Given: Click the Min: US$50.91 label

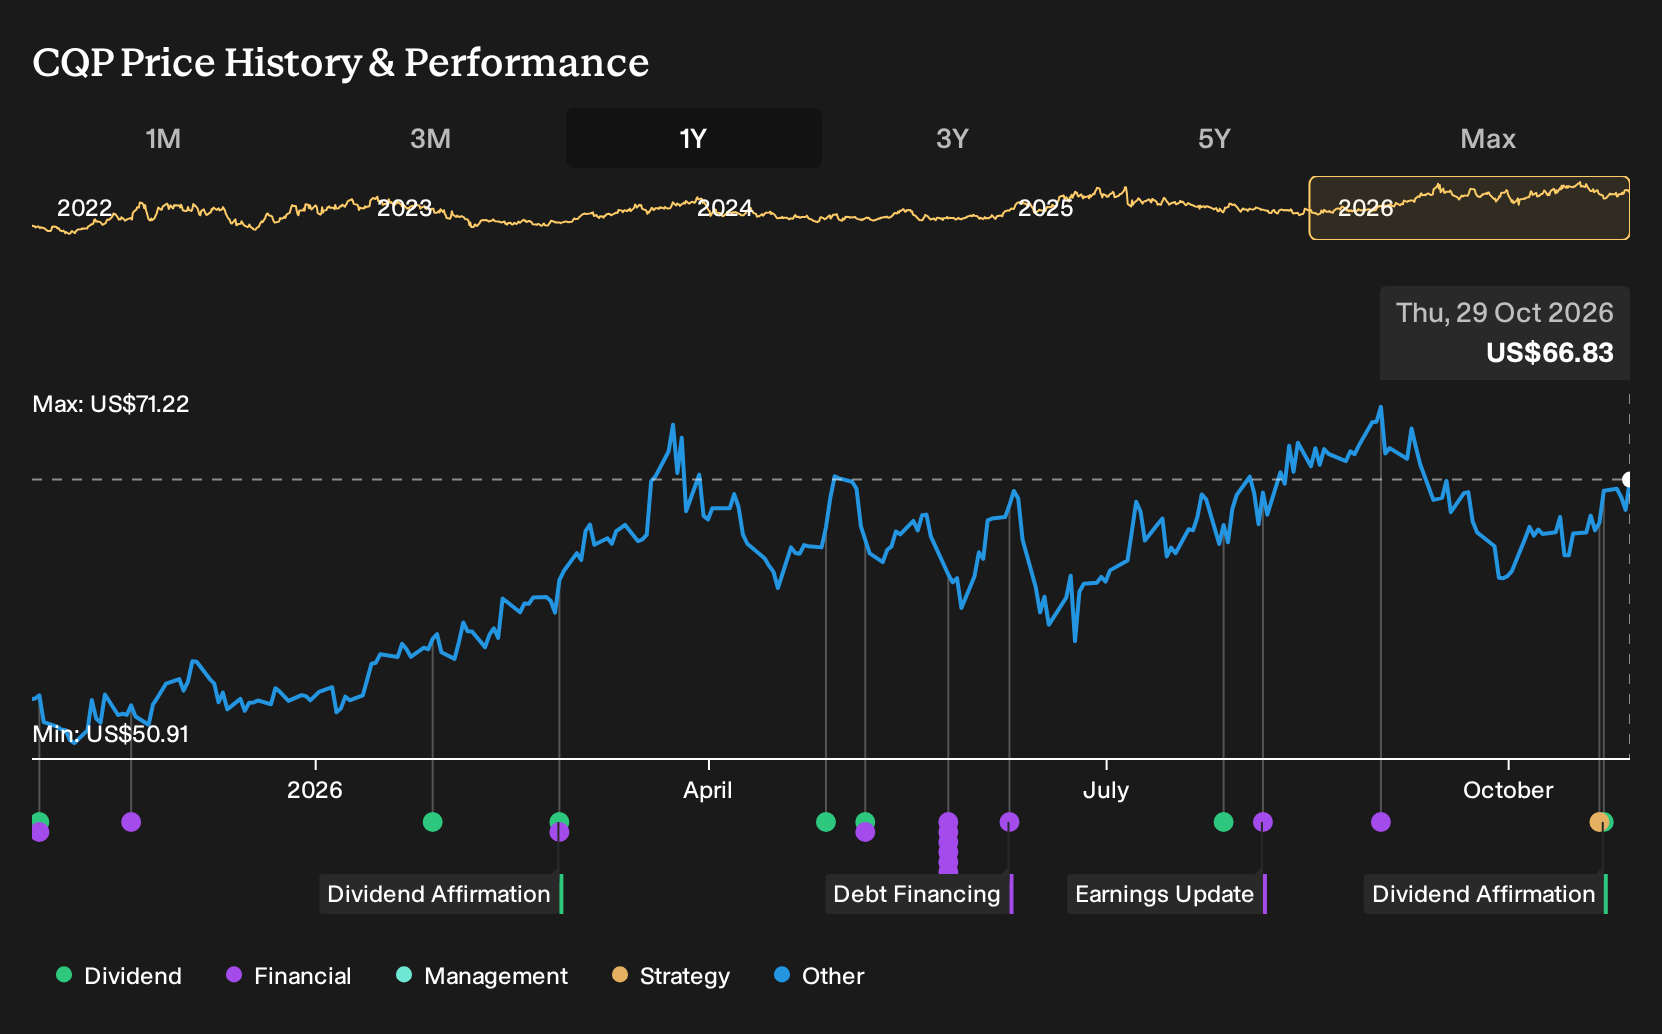Looking at the screenshot, I should tap(111, 734).
